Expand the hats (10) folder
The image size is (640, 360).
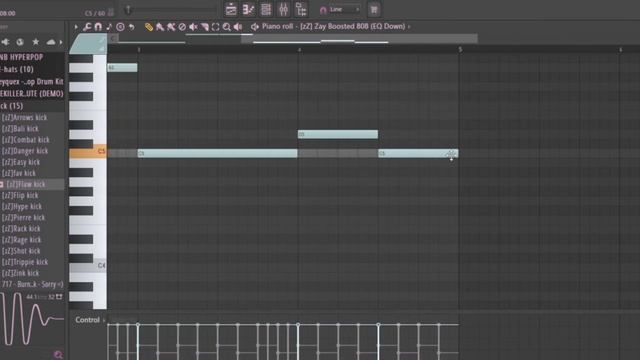point(17,69)
